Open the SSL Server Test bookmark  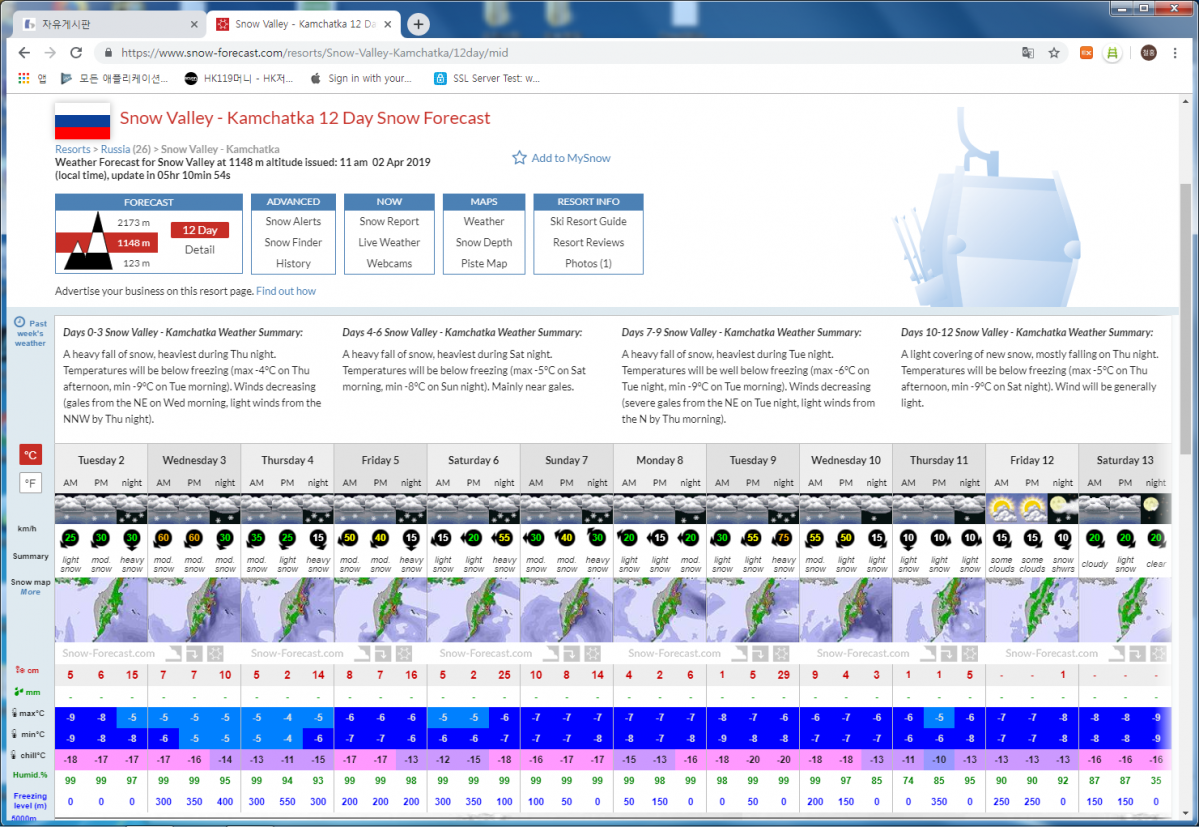pos(487,78)
